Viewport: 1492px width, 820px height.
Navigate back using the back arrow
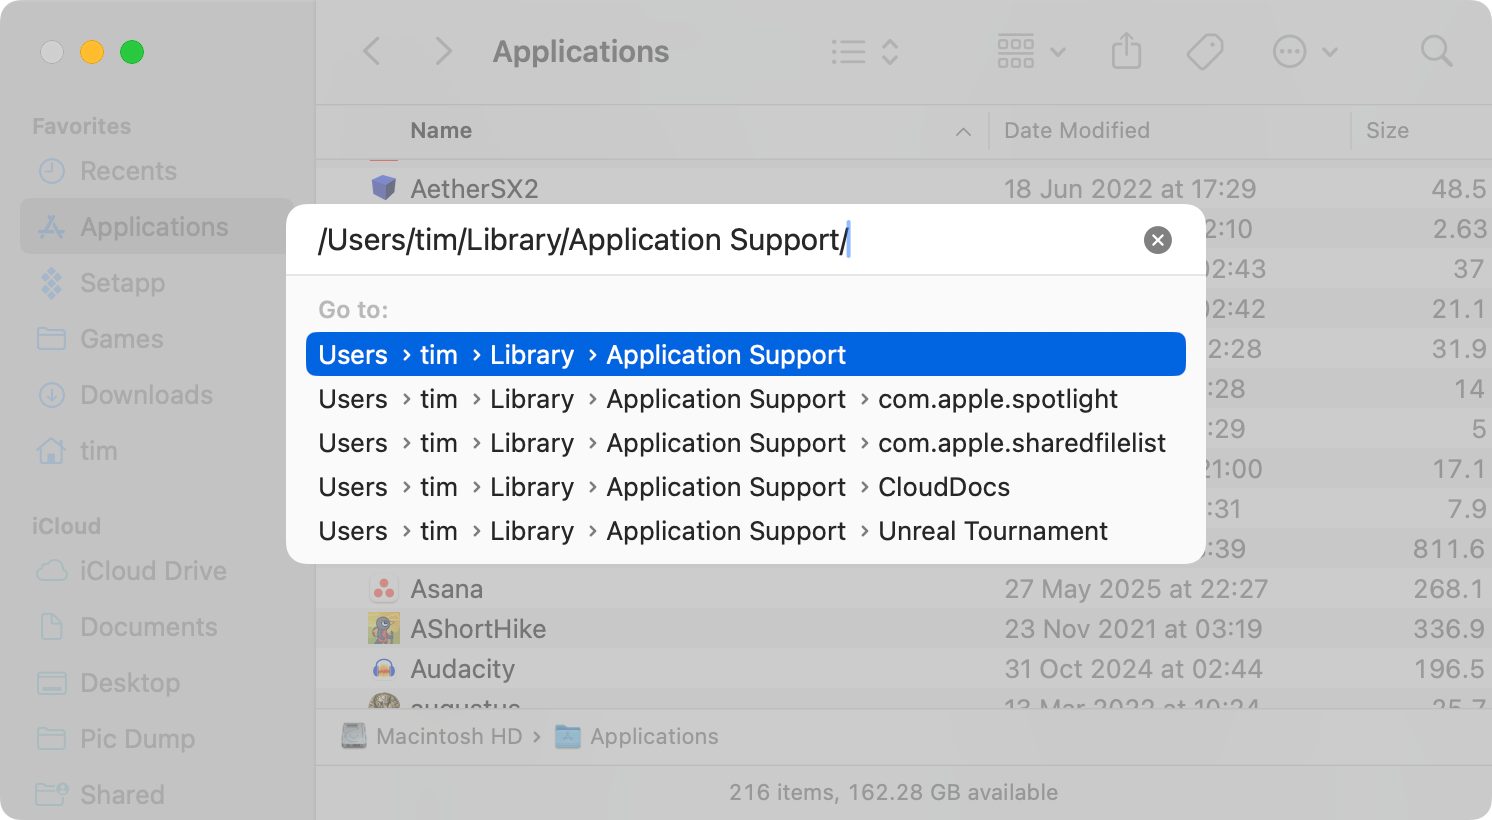pyautogui.click(x=371, y=51)
